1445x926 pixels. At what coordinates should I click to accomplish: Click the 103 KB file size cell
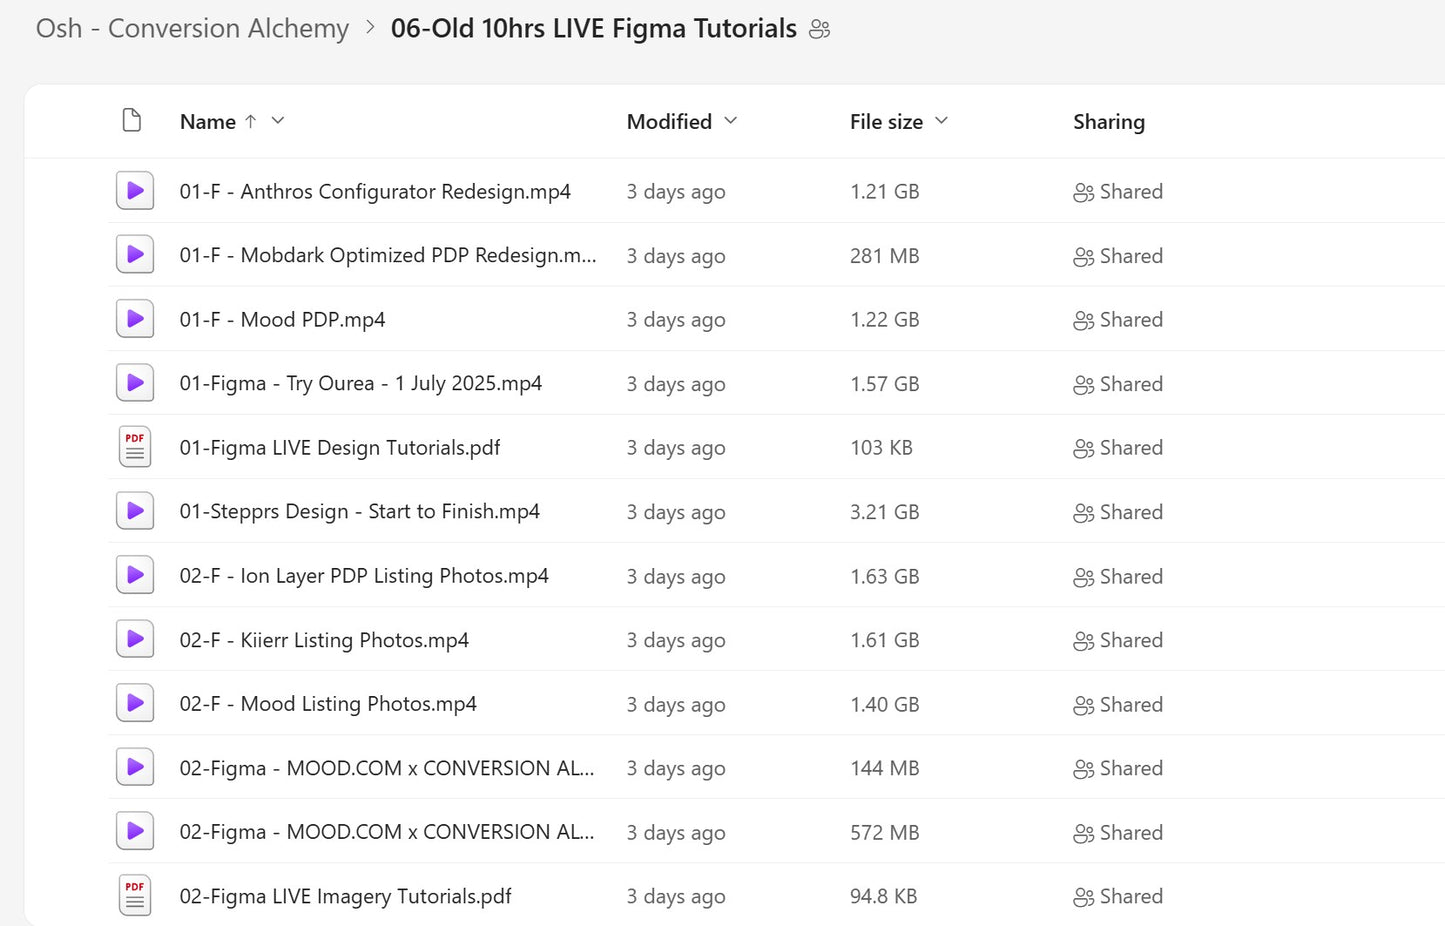(881, 448)
